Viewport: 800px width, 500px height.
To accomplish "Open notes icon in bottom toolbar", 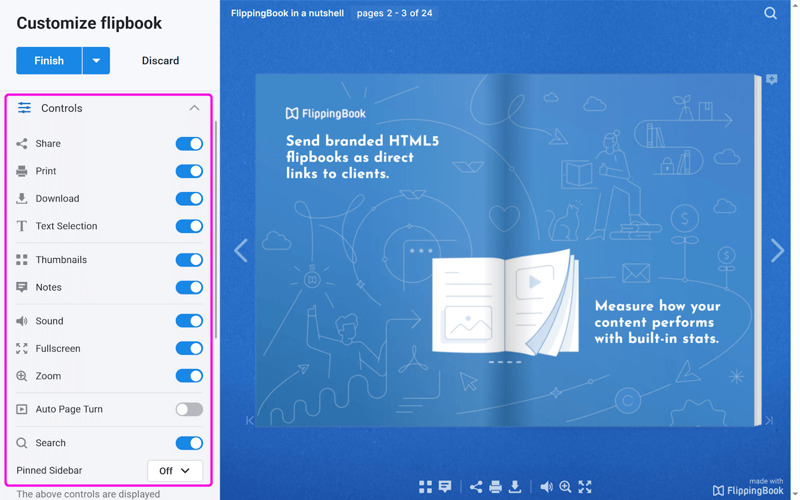I will (x=445, y=487).
